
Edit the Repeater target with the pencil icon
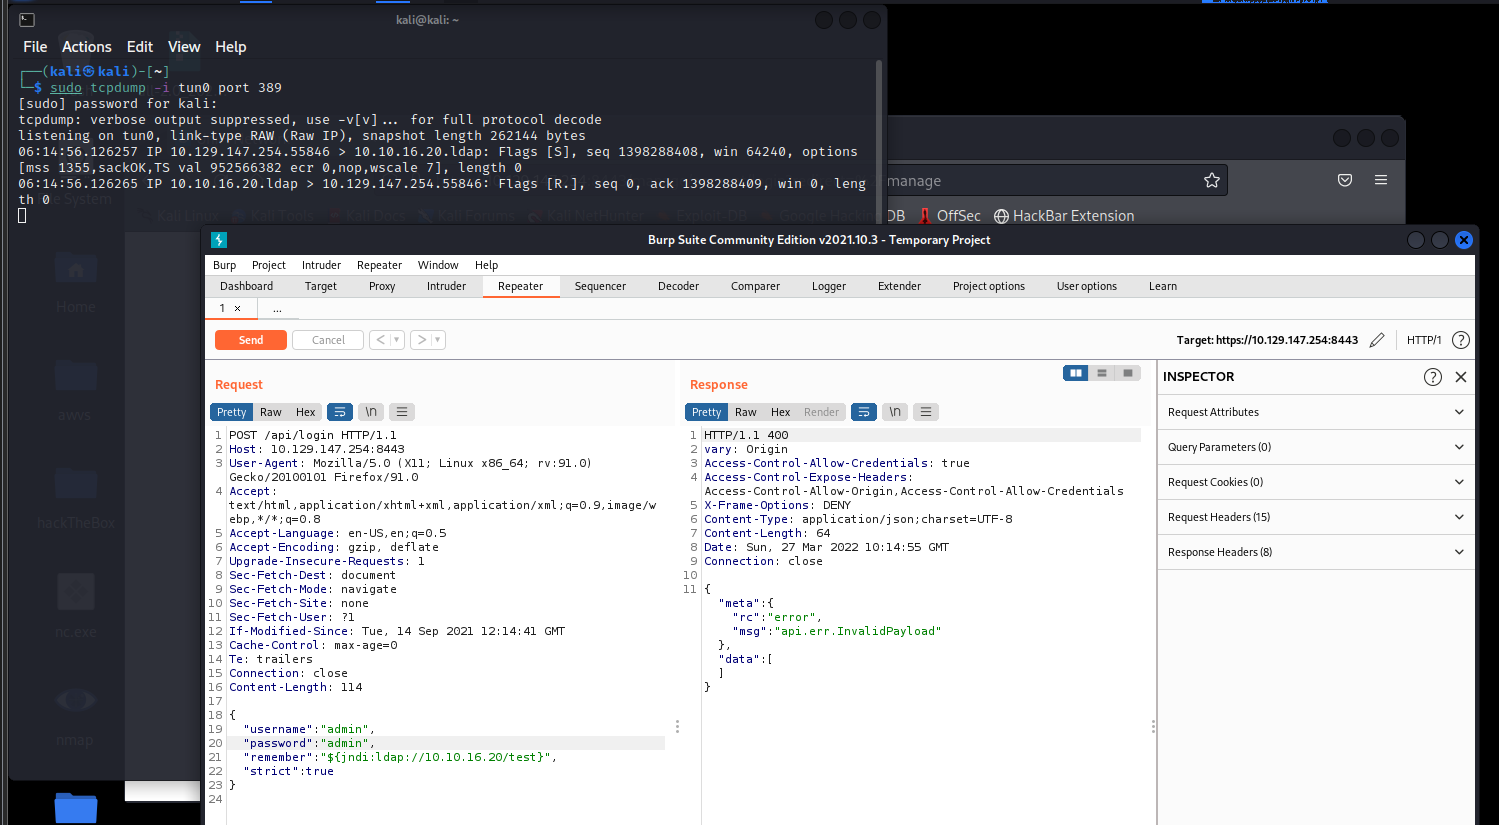coord(1377,340)
